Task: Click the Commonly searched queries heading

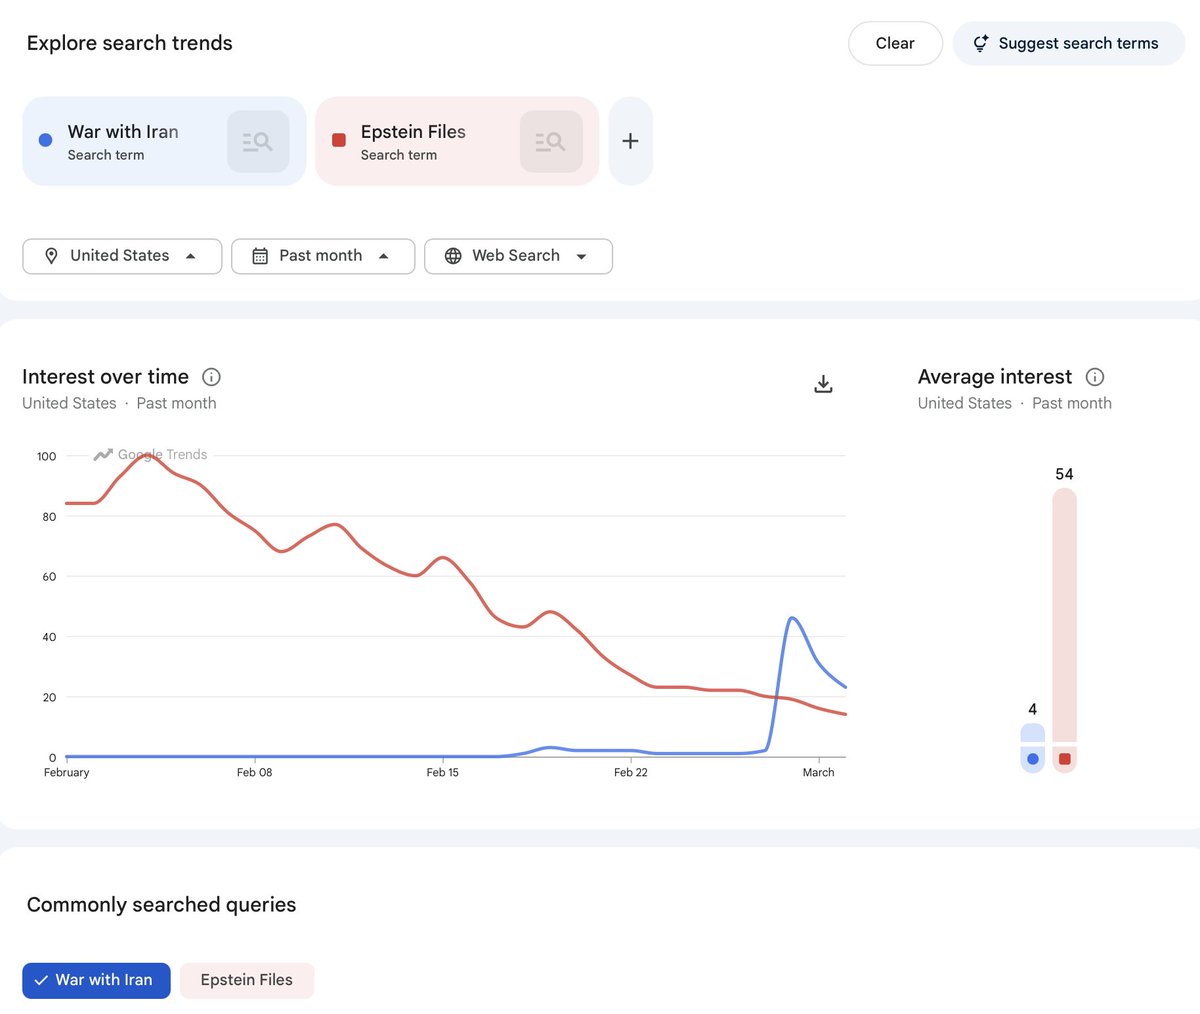Action: (x=161, y=905)
